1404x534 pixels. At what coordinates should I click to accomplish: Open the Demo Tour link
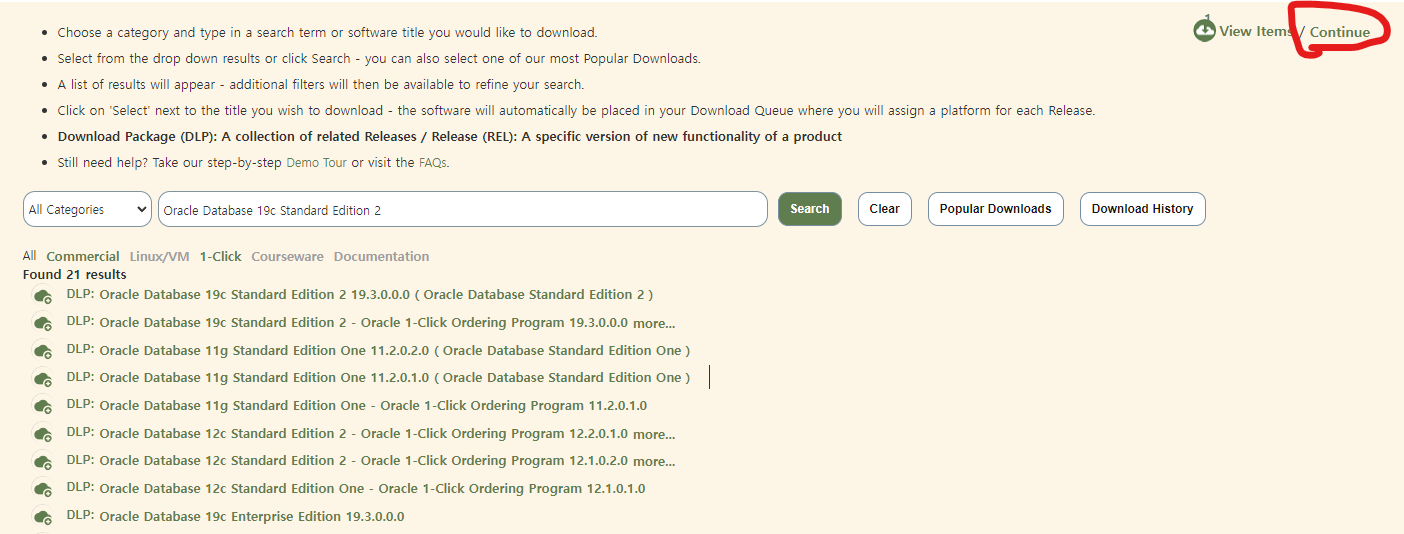click(316, 162)
